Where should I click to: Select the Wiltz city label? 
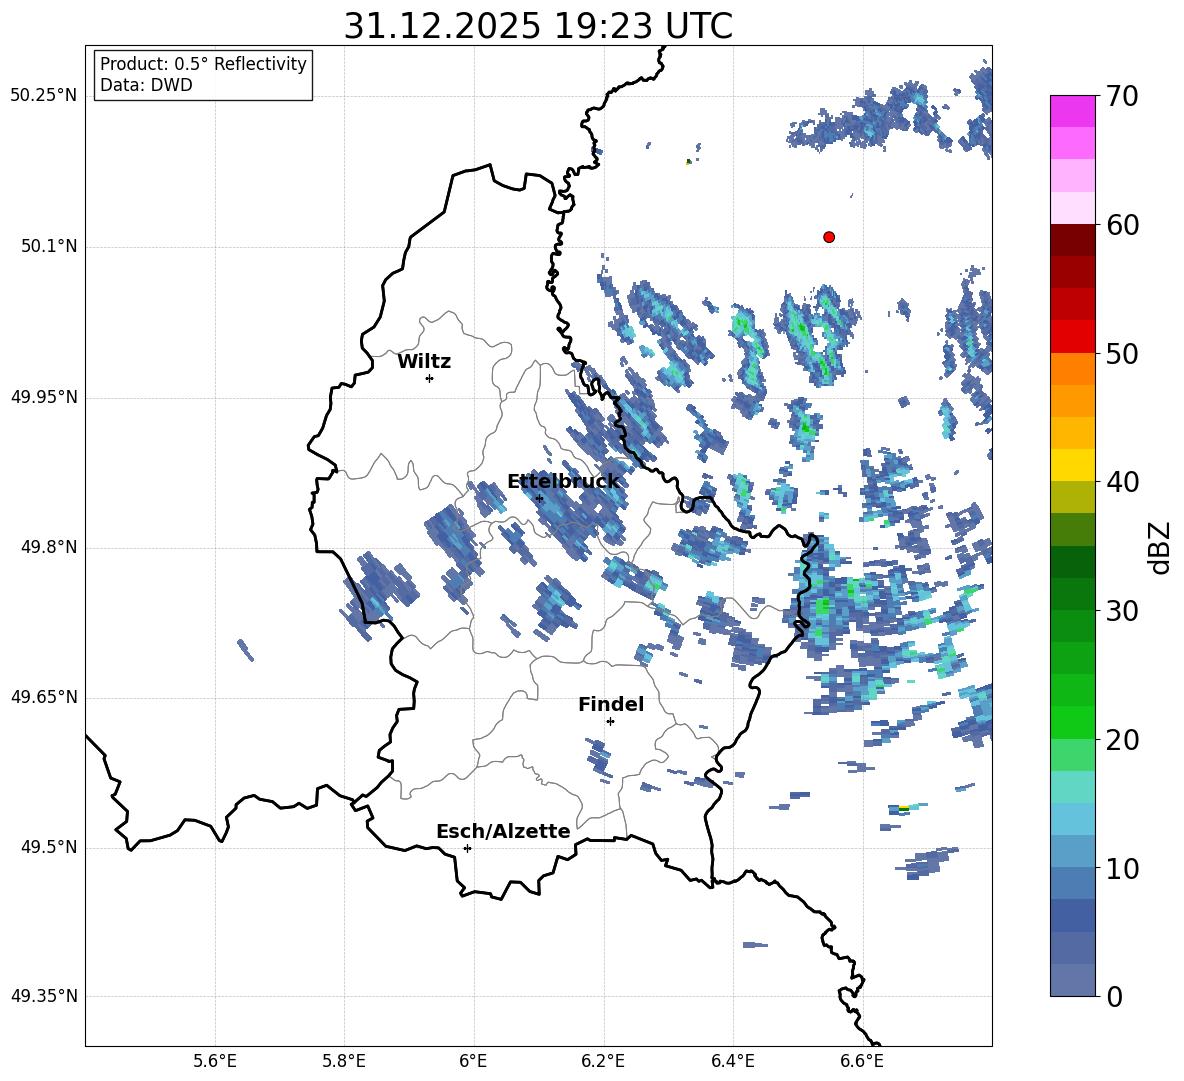pyautogui.click(x=424, y=362)
